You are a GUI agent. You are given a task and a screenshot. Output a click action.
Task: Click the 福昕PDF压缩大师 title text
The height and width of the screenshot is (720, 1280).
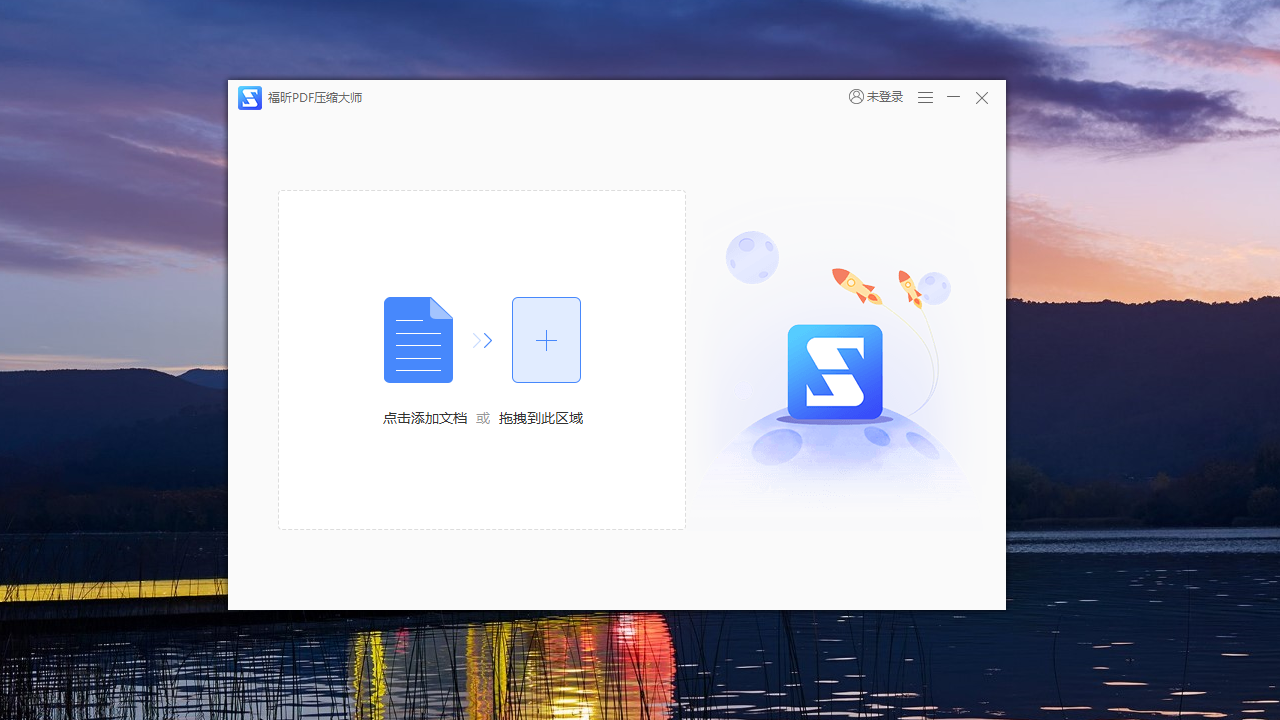click(x=316, y=98)
